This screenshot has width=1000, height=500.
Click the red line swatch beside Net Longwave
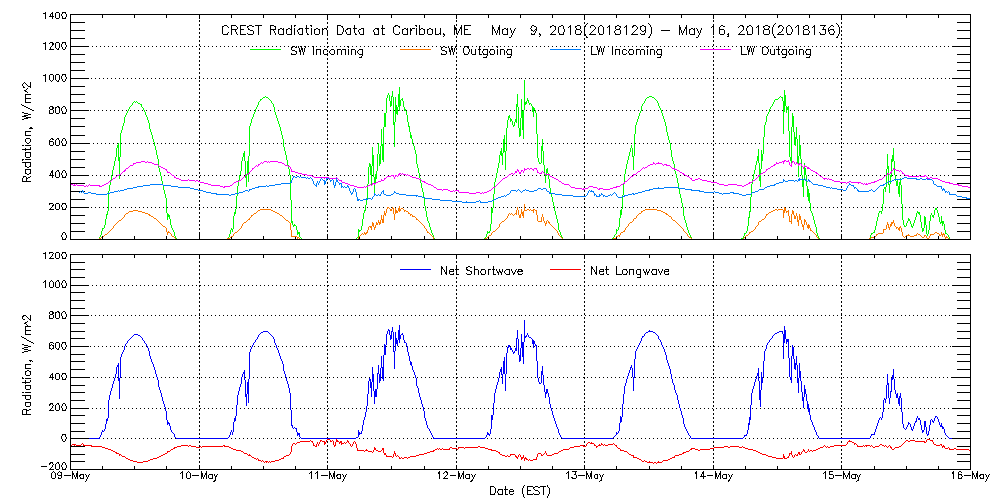568,270
